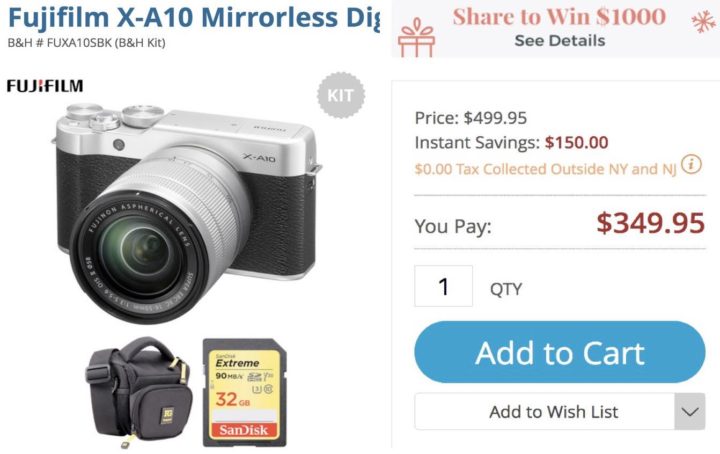The width and height of the screenshot is (720, 454).
Task: Click the Fujifilm X-A10 Mirrorless product title
Action: tap(194, 17)
